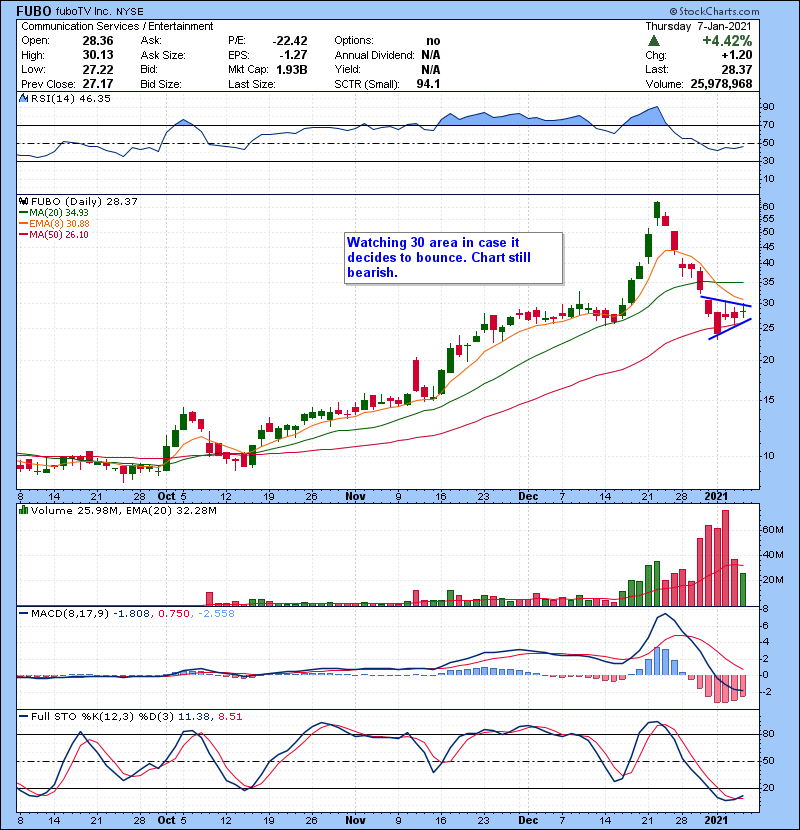The height and width of the screenshot is (830, 800).
Task: Click the Options value no
Action: (433, 41)
